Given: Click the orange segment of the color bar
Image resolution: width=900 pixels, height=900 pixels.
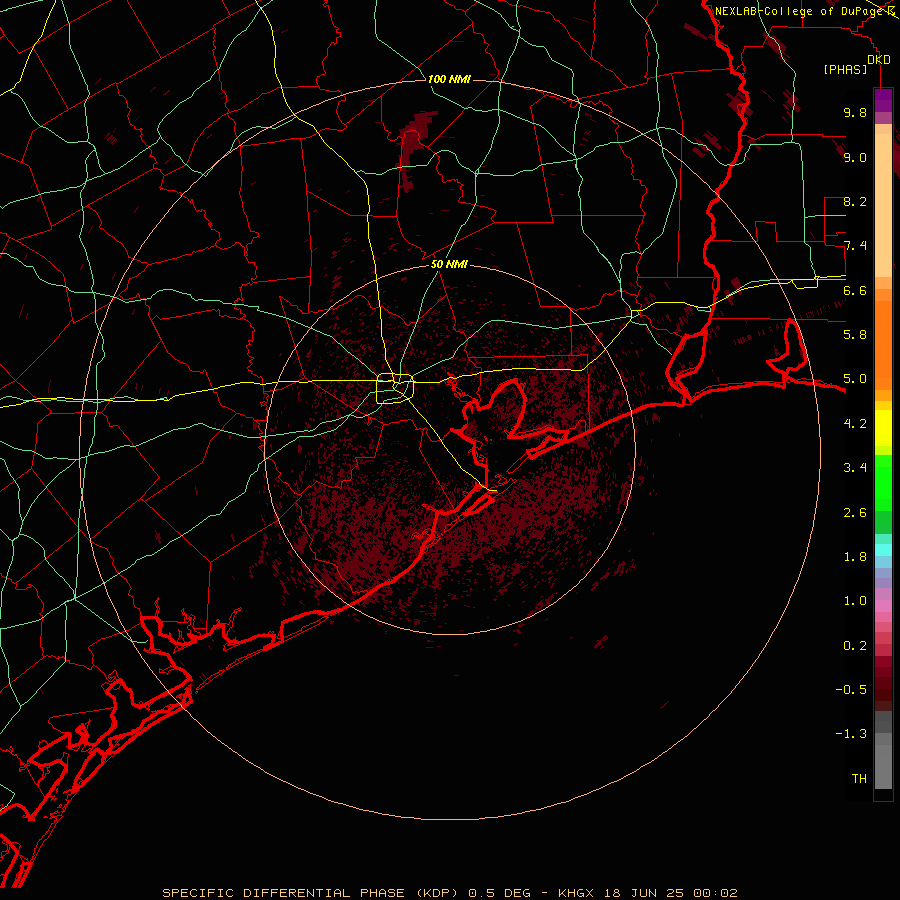Looking at the screenshot, I should [x=883, y=344].
